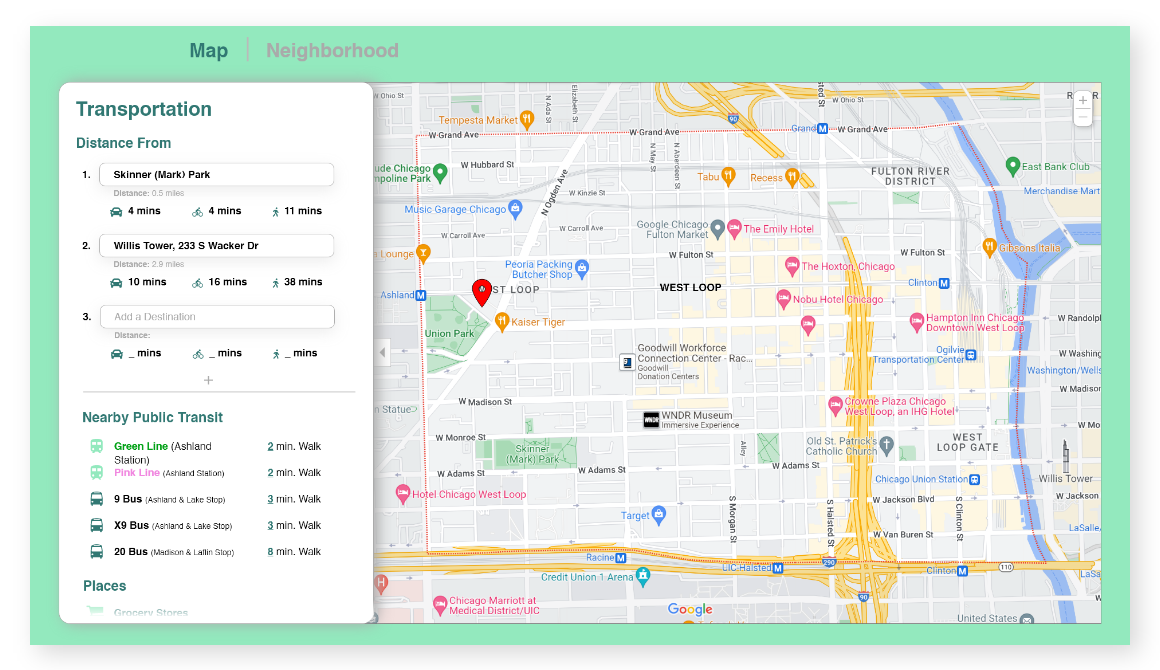Click East Bank Club marker
Viewport: 1160px width, 670px height.
[x=1013, y=166]
